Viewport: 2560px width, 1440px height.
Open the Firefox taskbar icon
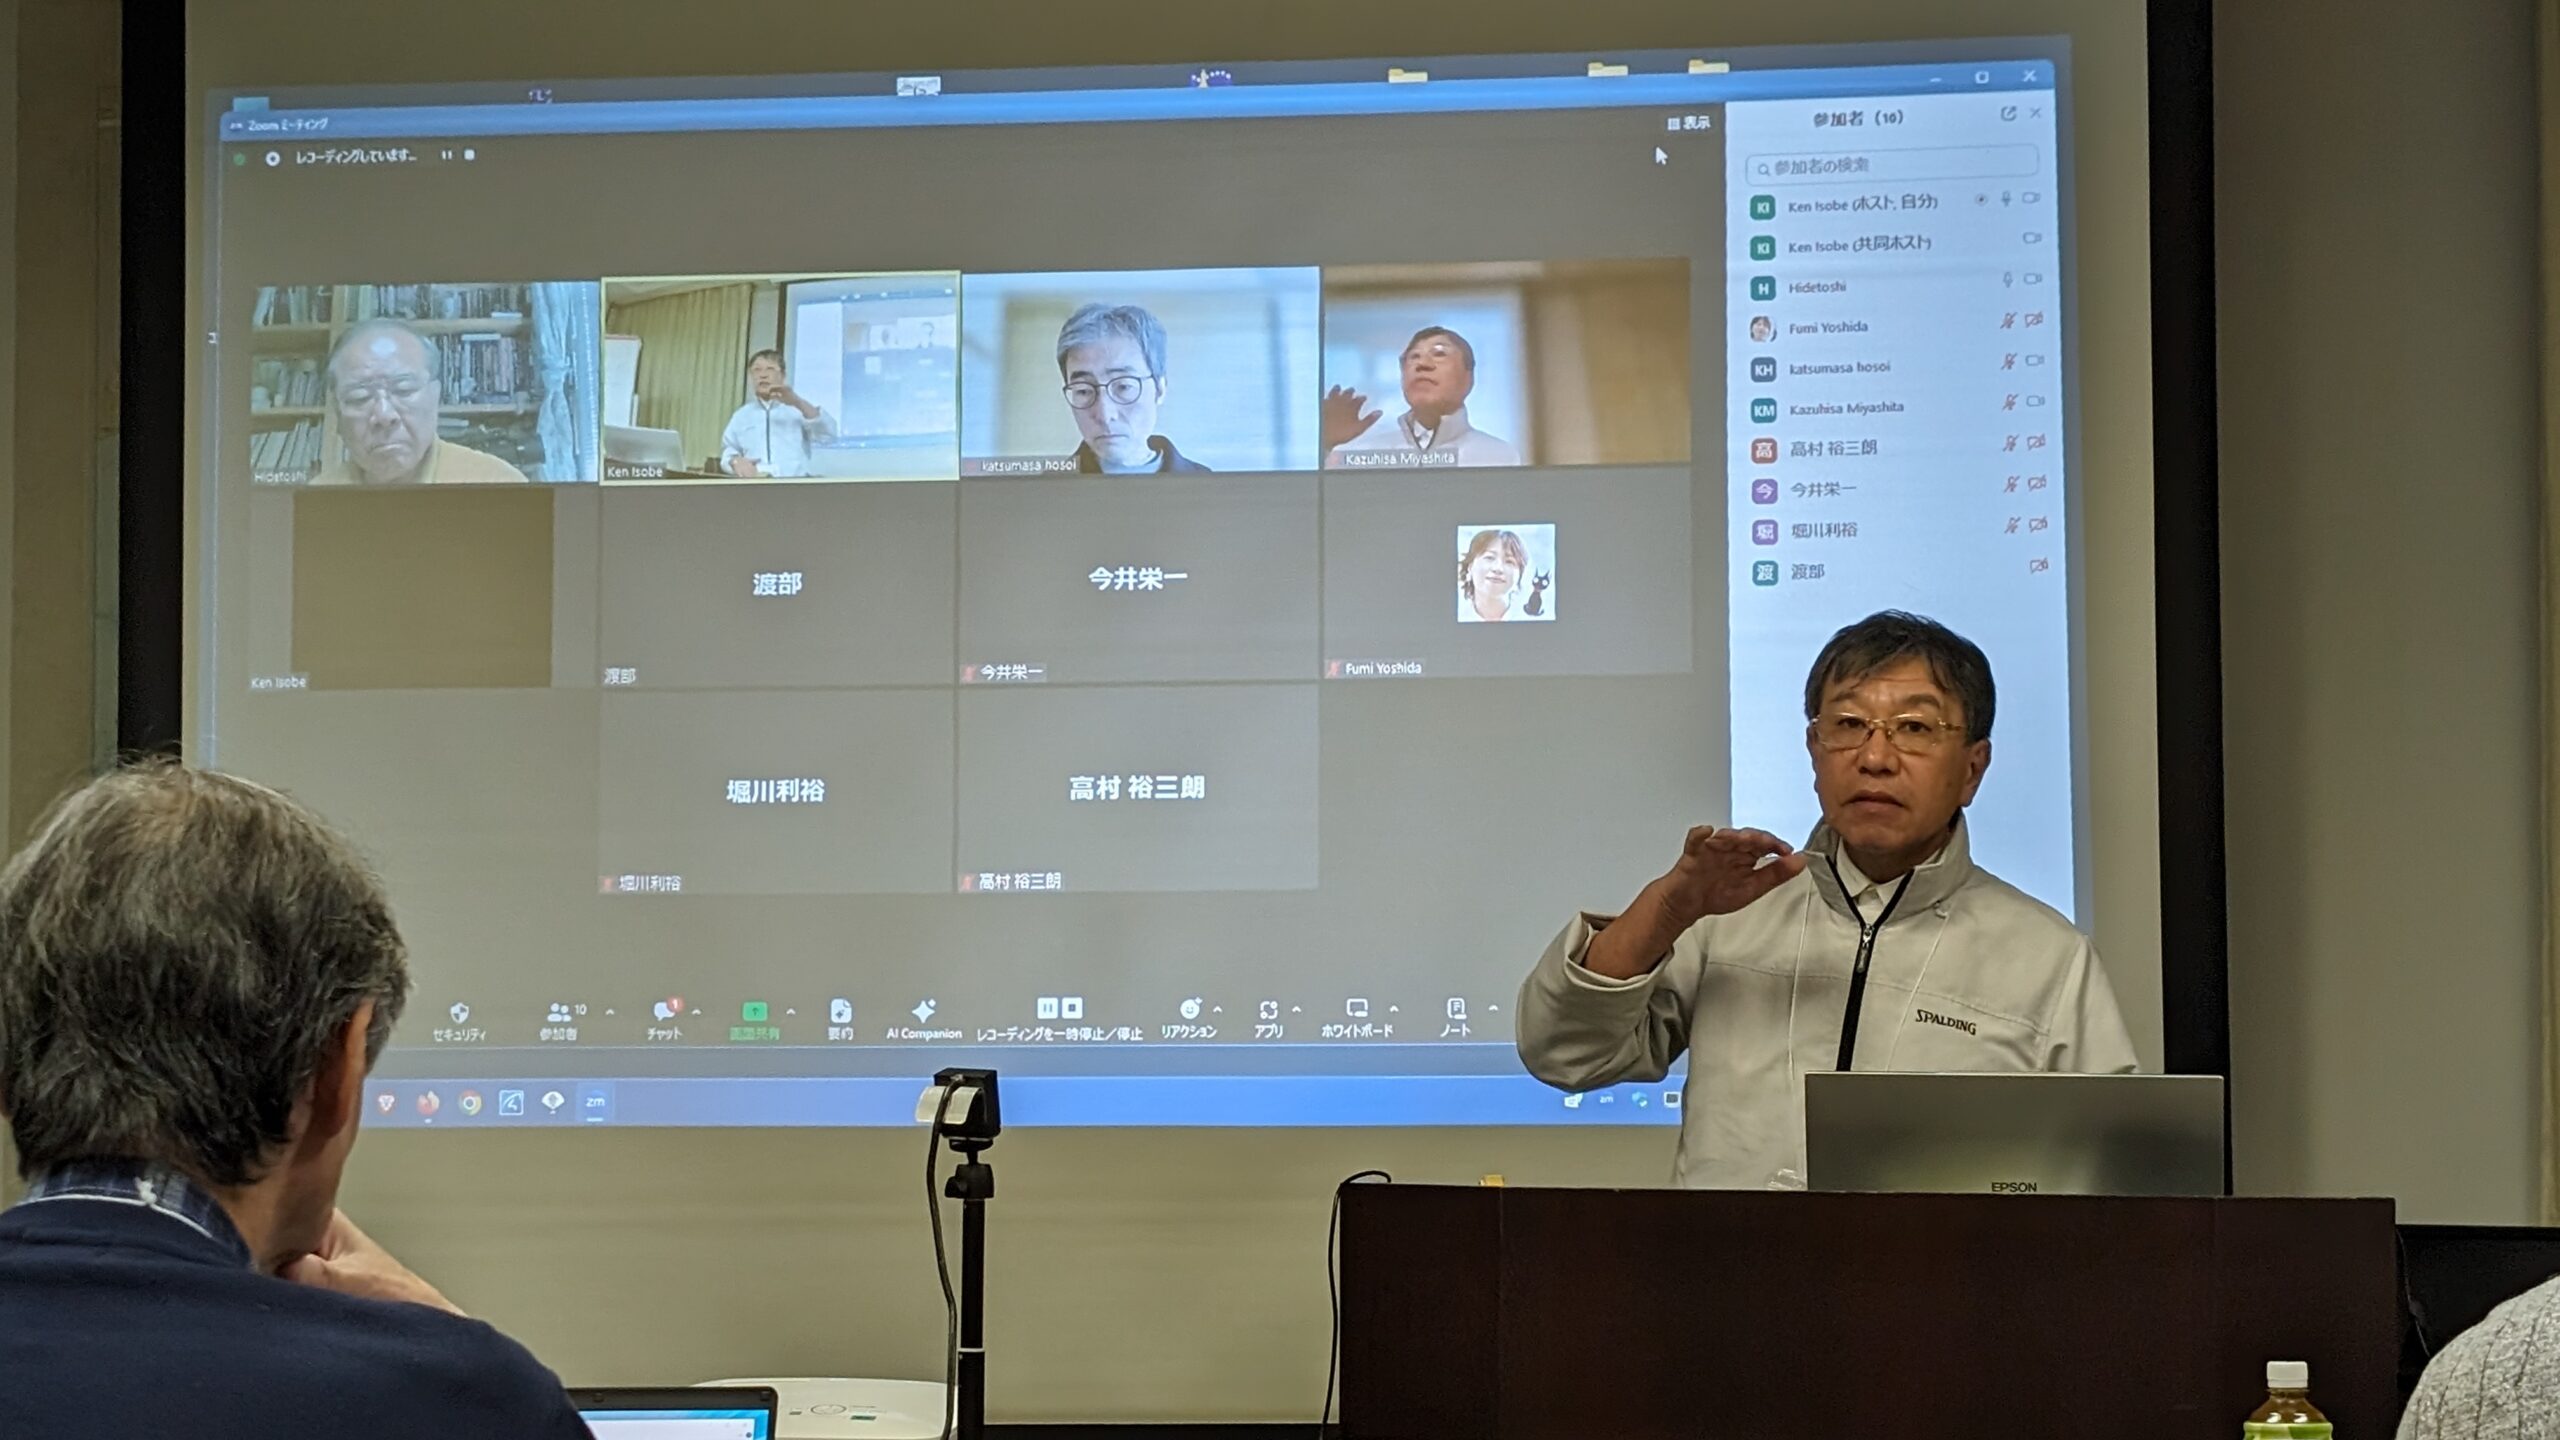pyautogui.click(x=428, y=1102)
